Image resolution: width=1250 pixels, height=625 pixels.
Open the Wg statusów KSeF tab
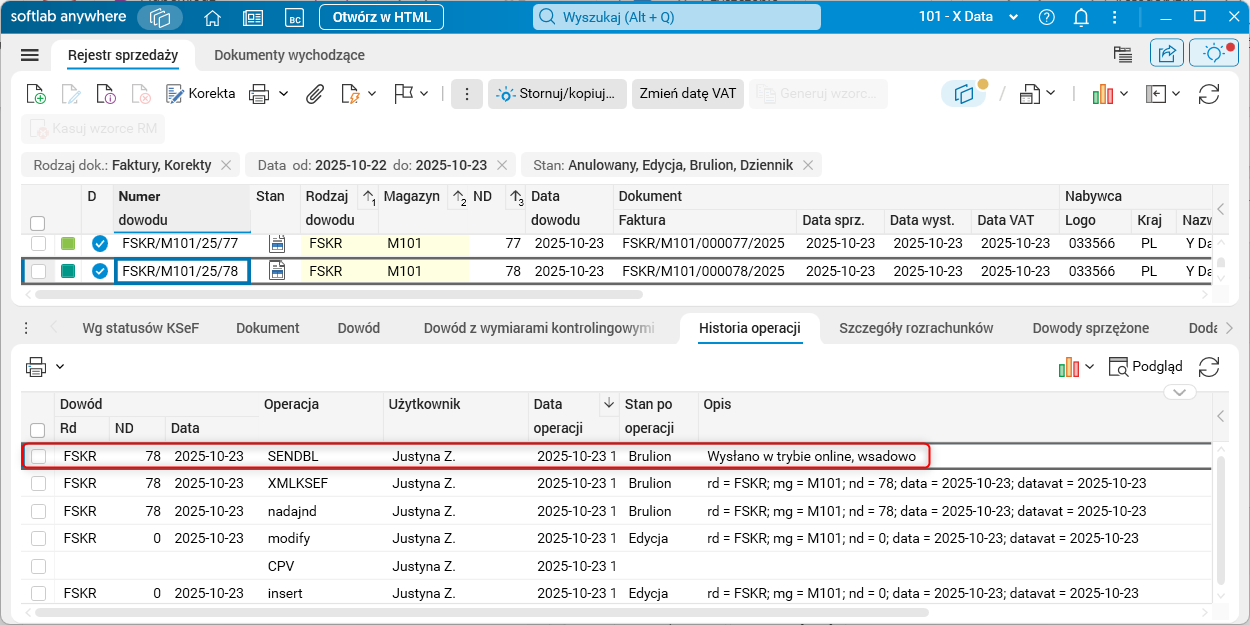click(x=141, y=328)
